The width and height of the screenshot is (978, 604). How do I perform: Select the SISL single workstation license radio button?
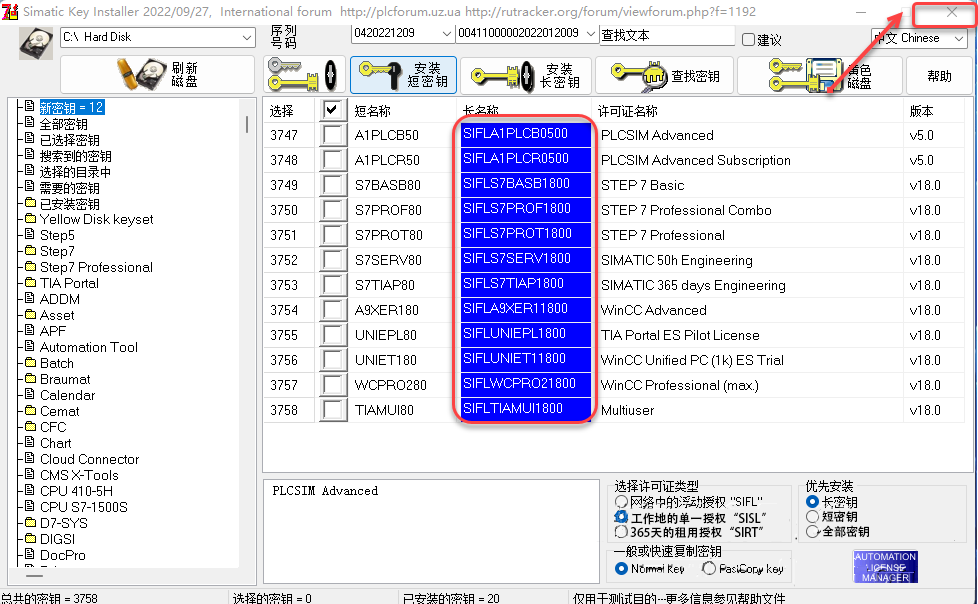point(622,516)
